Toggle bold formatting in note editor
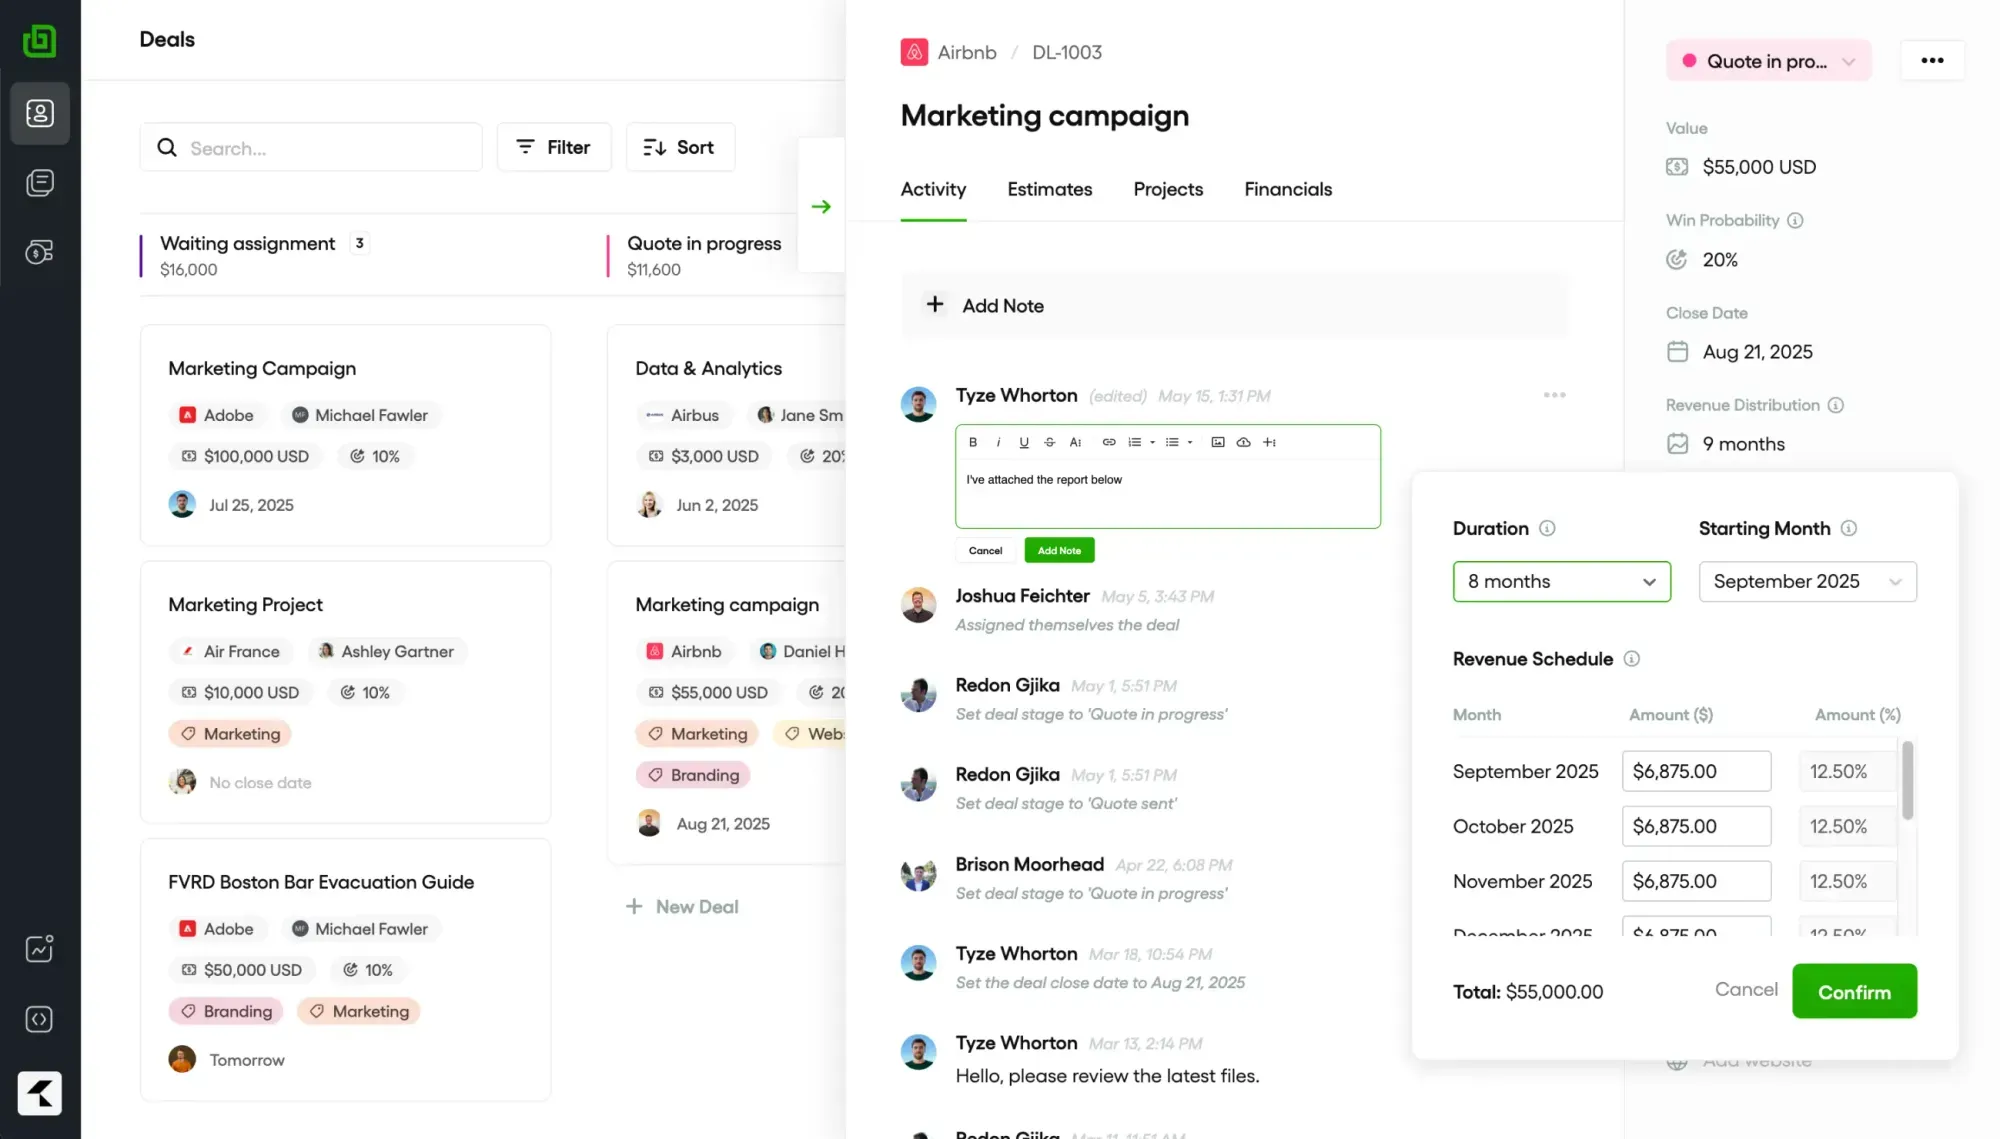 (x=973, y=442)
